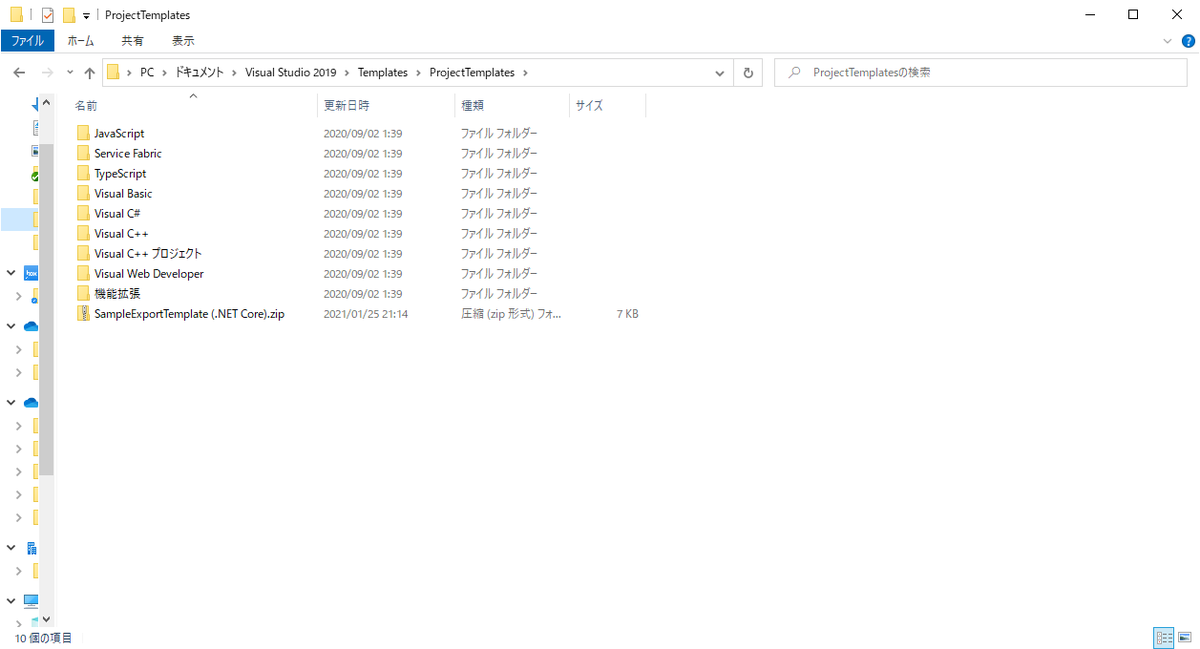Jump to Visual Studio 2019 in breadcrumb
Image resolution: width=1200 pixels, height=649 pixels.
292,73
